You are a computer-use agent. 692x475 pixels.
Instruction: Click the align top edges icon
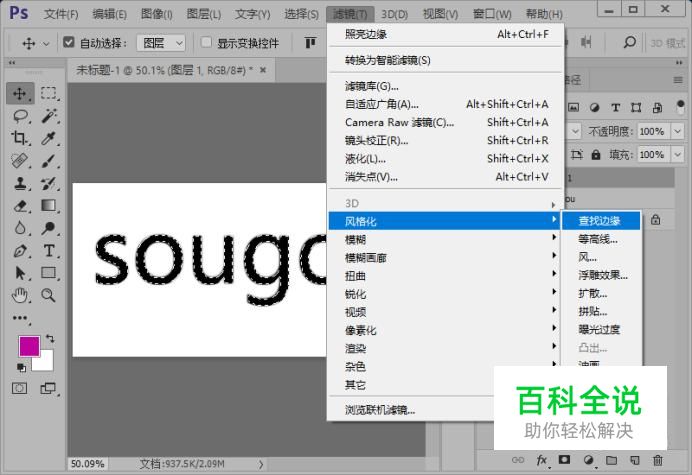click(310, 42)
